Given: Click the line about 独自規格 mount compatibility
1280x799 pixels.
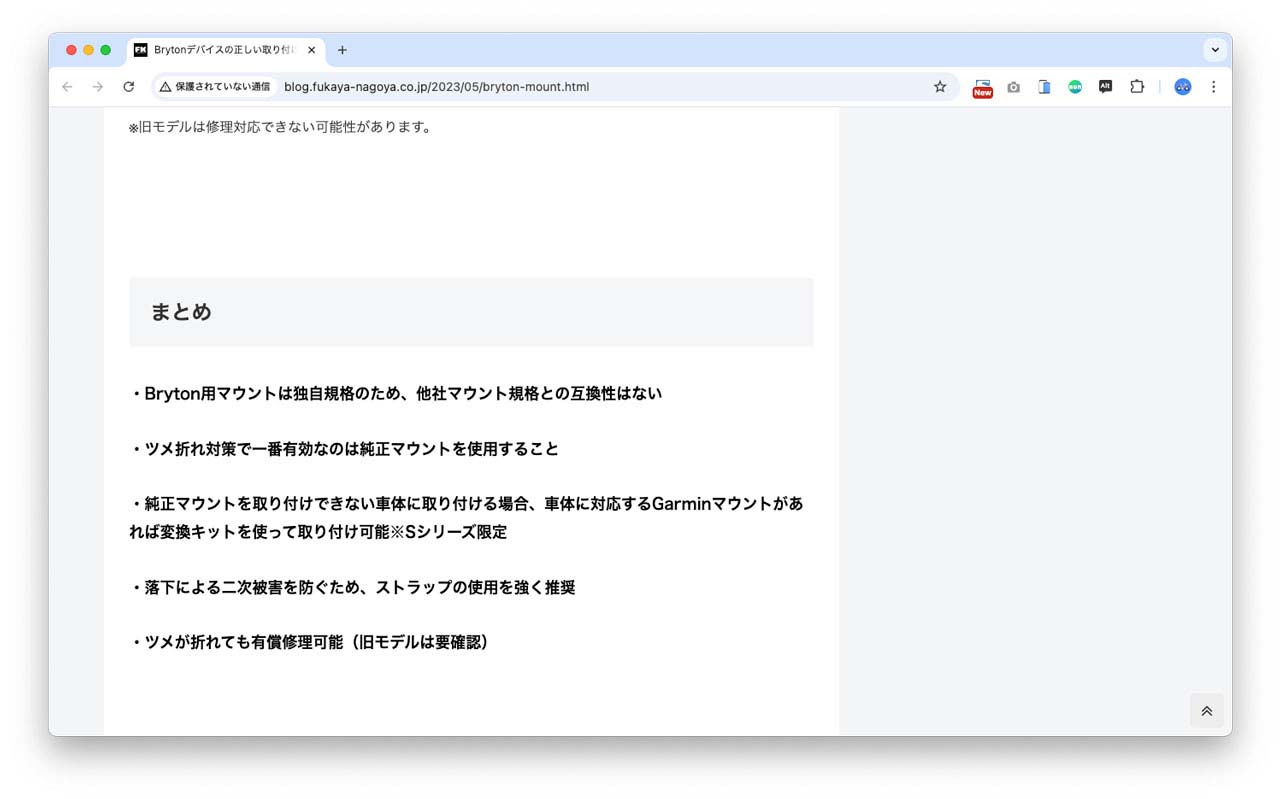Looking at the screenshot, I should (396, 394).
